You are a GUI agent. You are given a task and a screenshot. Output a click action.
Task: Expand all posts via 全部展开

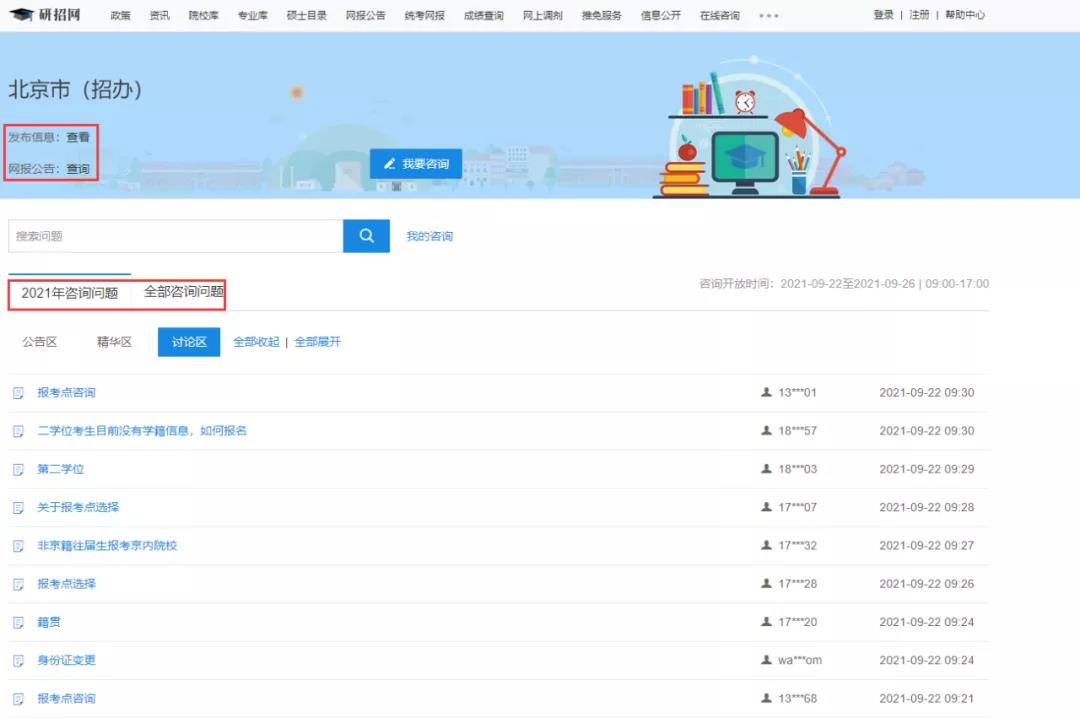(x=317, y=342)
